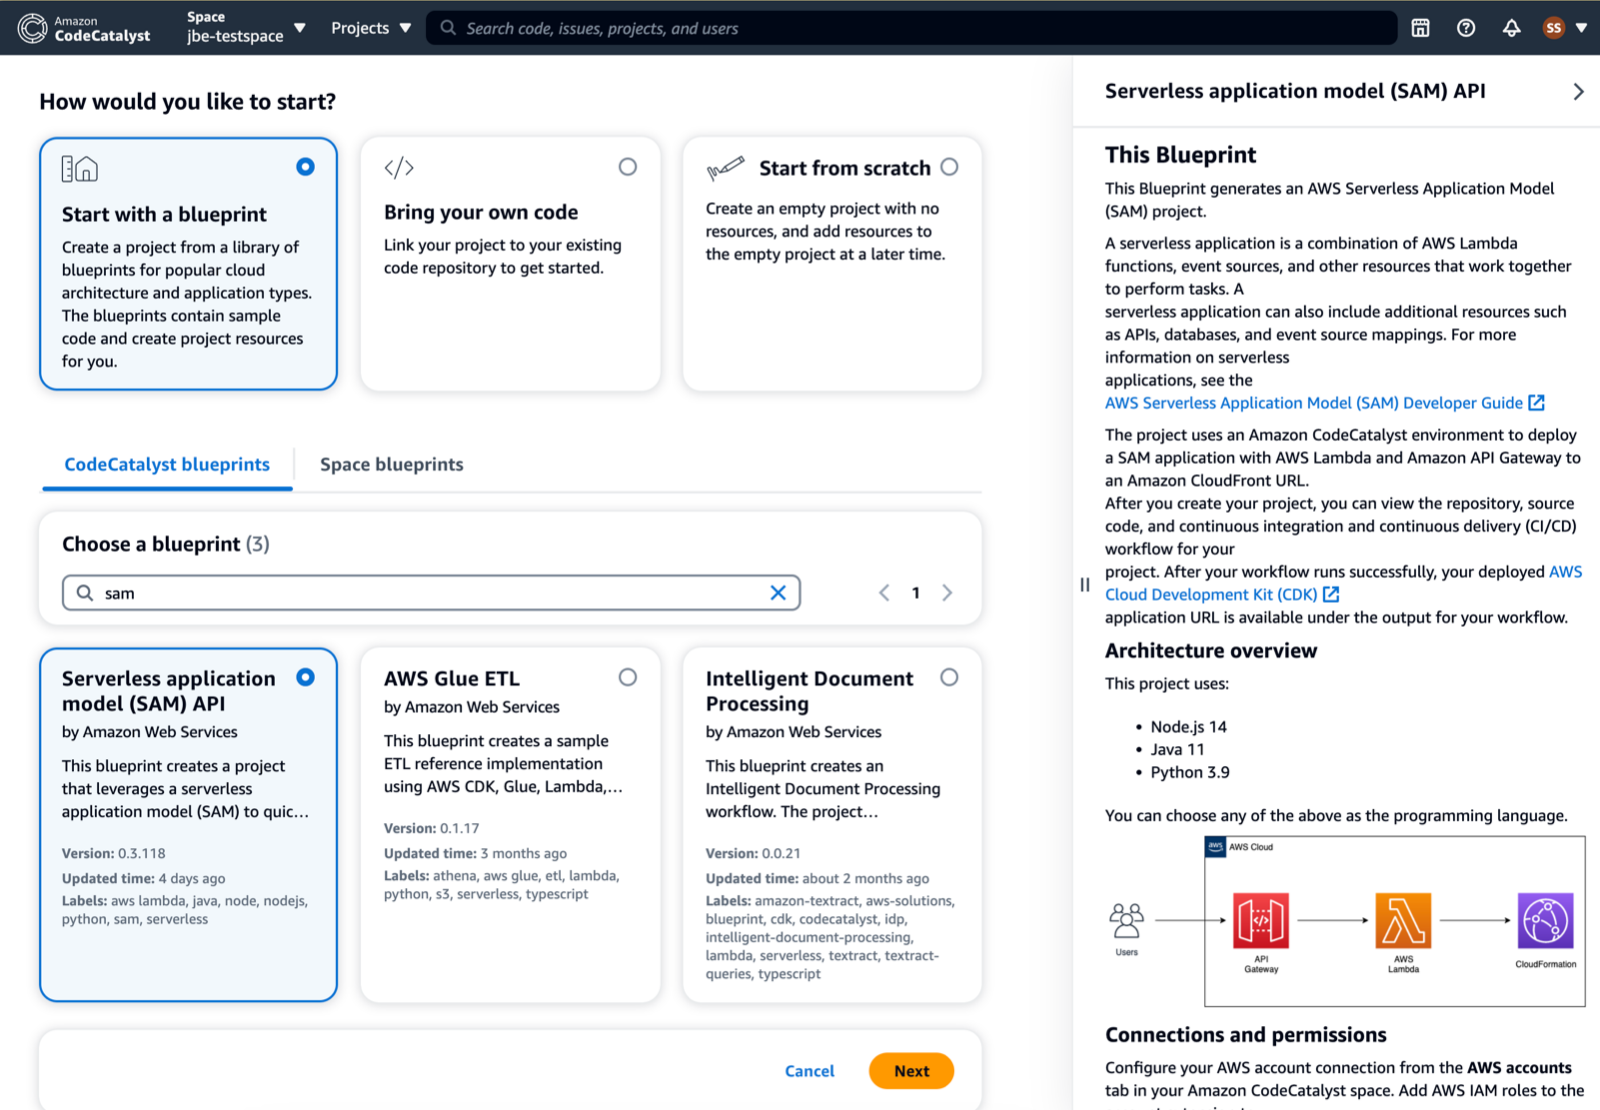Go to the next blueprint page with the right arrow

coord(947,592)
